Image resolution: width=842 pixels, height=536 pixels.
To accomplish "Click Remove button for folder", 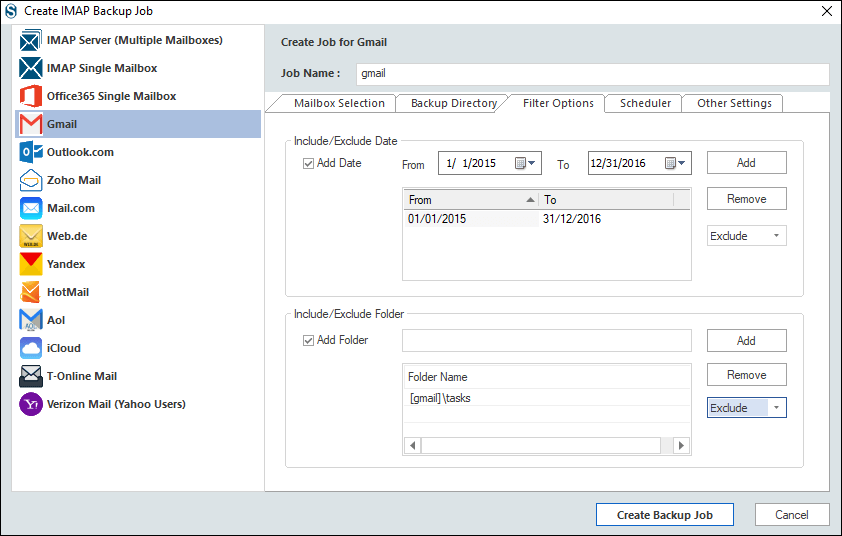I will click(746, 375).
